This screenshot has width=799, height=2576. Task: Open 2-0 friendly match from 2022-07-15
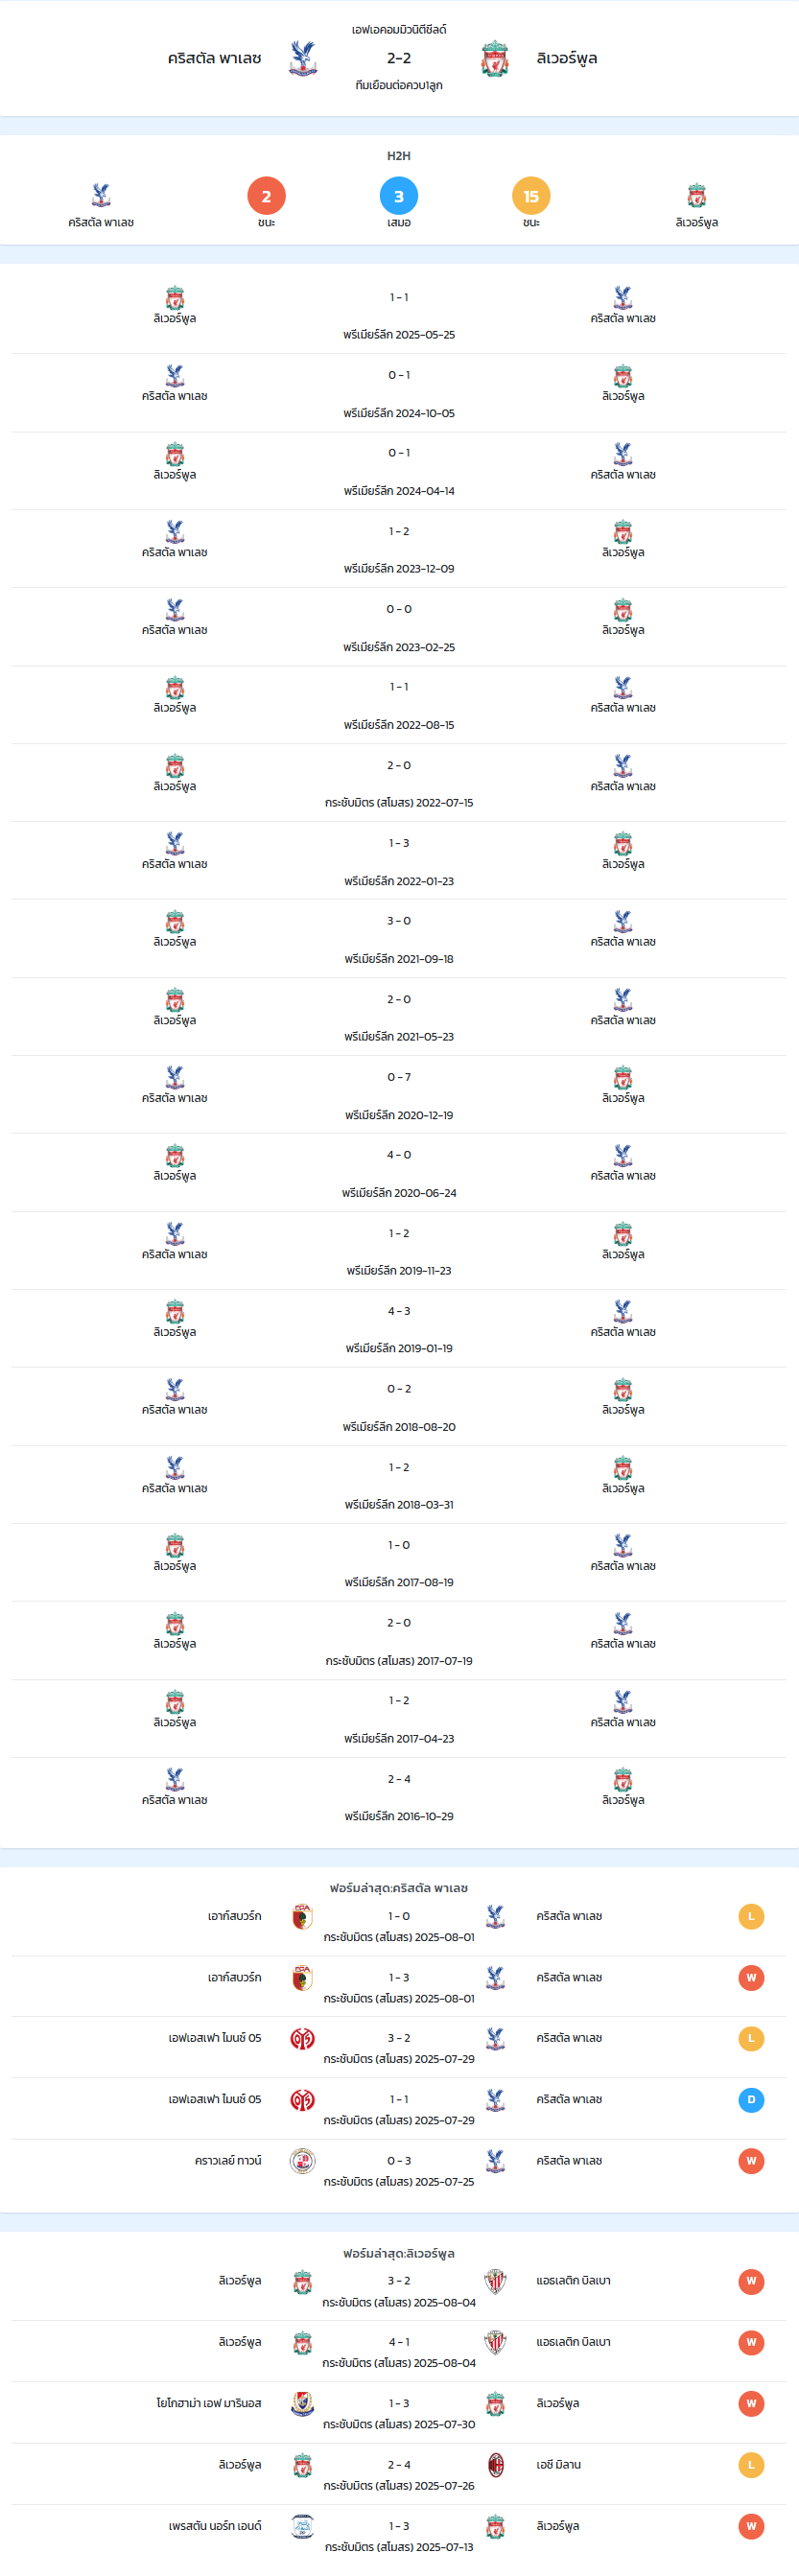click(x=399, y=783)
